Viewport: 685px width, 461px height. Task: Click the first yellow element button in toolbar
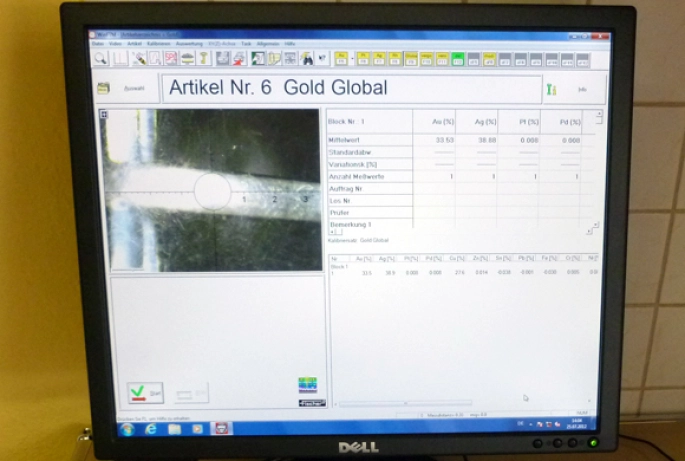[x=342, y=59]
